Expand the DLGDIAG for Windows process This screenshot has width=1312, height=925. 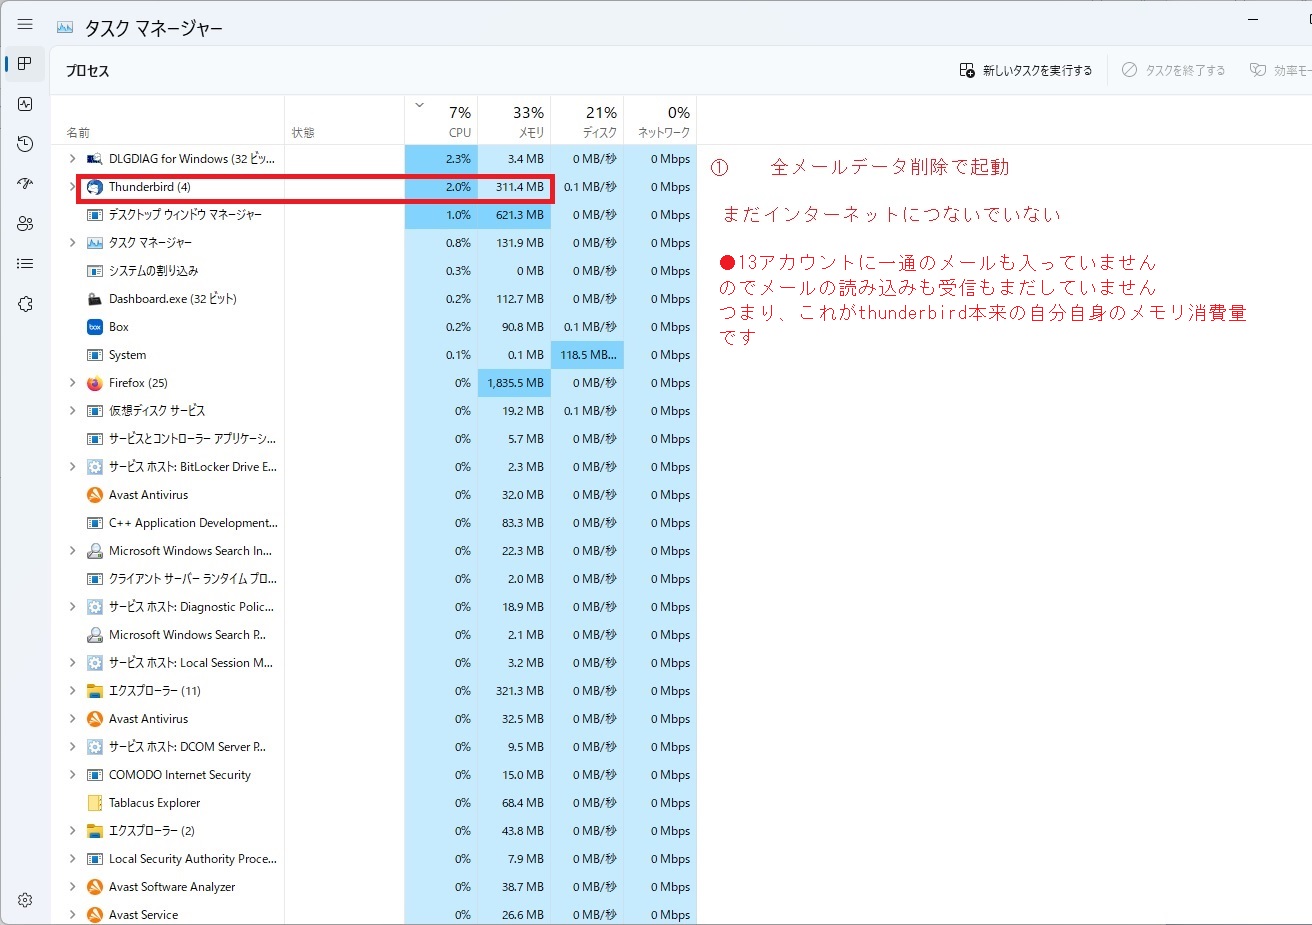coord(72,159)
